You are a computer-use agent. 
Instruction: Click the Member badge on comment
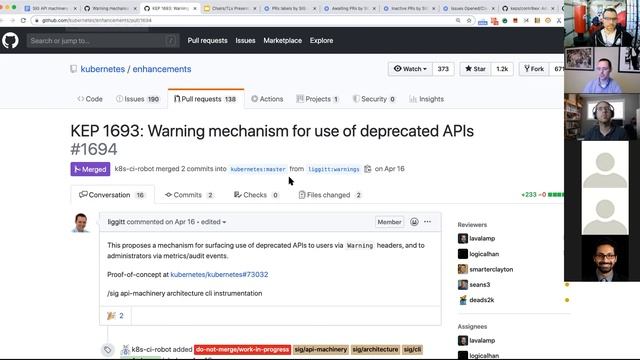tap(389, 222)
